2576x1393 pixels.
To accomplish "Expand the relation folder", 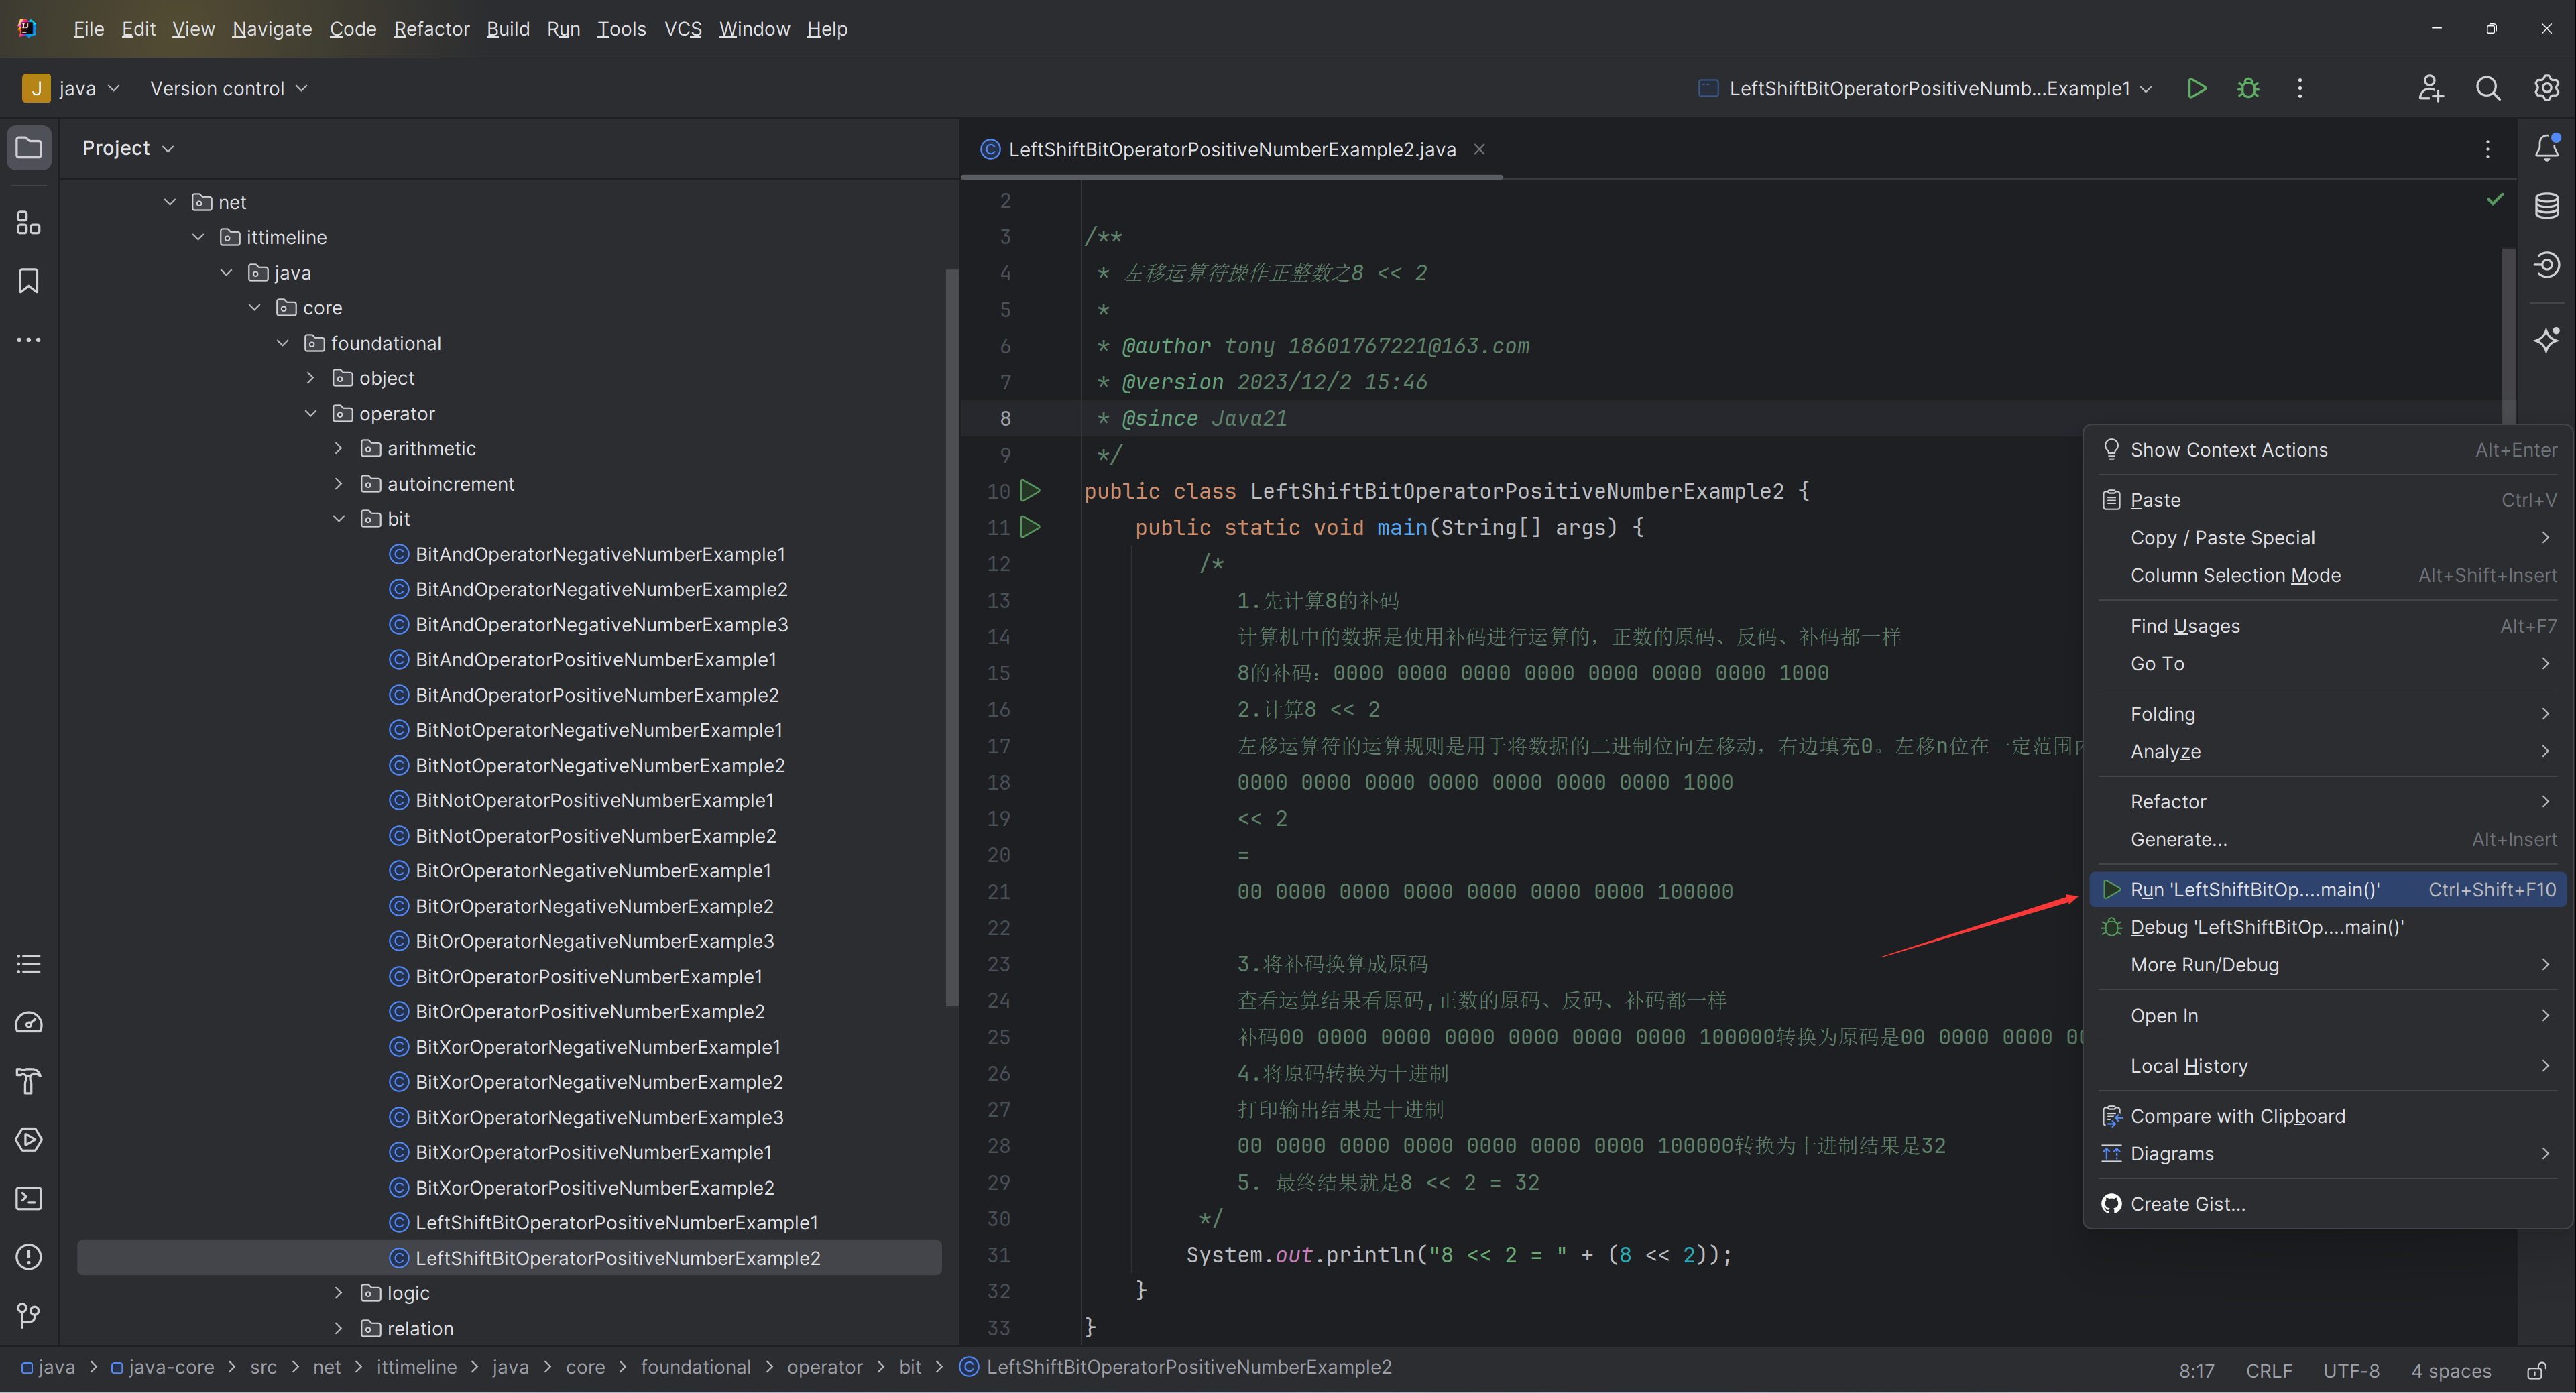I will [x=339, y=1328].
